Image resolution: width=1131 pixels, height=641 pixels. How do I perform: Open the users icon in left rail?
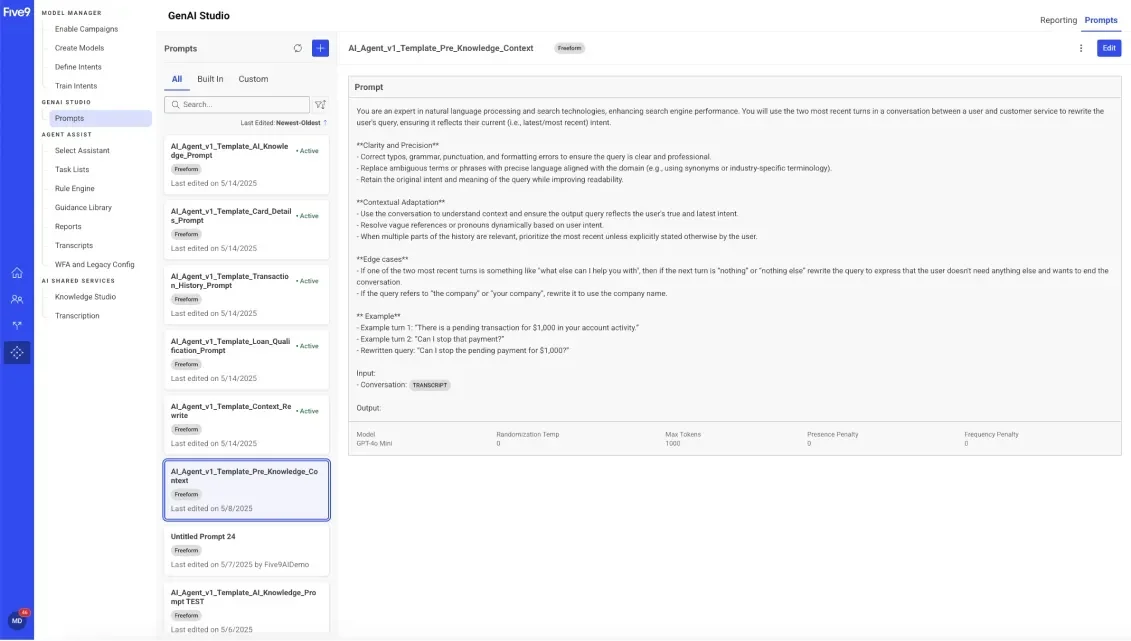tap(17, 299)
